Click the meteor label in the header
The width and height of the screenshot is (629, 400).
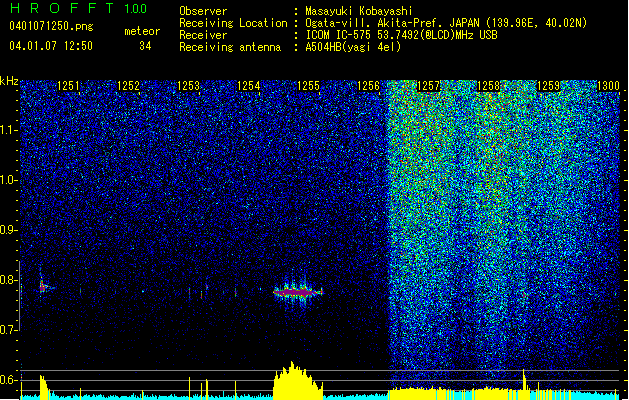tap(142, 31)
